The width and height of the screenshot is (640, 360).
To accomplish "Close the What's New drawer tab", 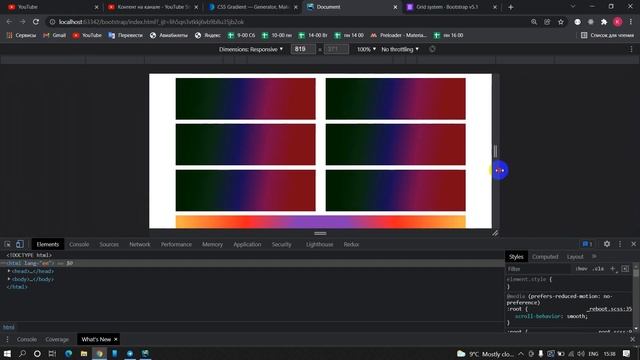I will tap(116, 339).
